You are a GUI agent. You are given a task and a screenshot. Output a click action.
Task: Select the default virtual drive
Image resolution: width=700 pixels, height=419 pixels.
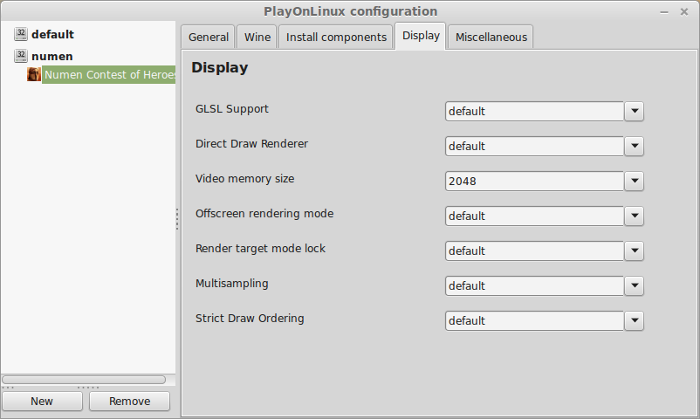52,34
